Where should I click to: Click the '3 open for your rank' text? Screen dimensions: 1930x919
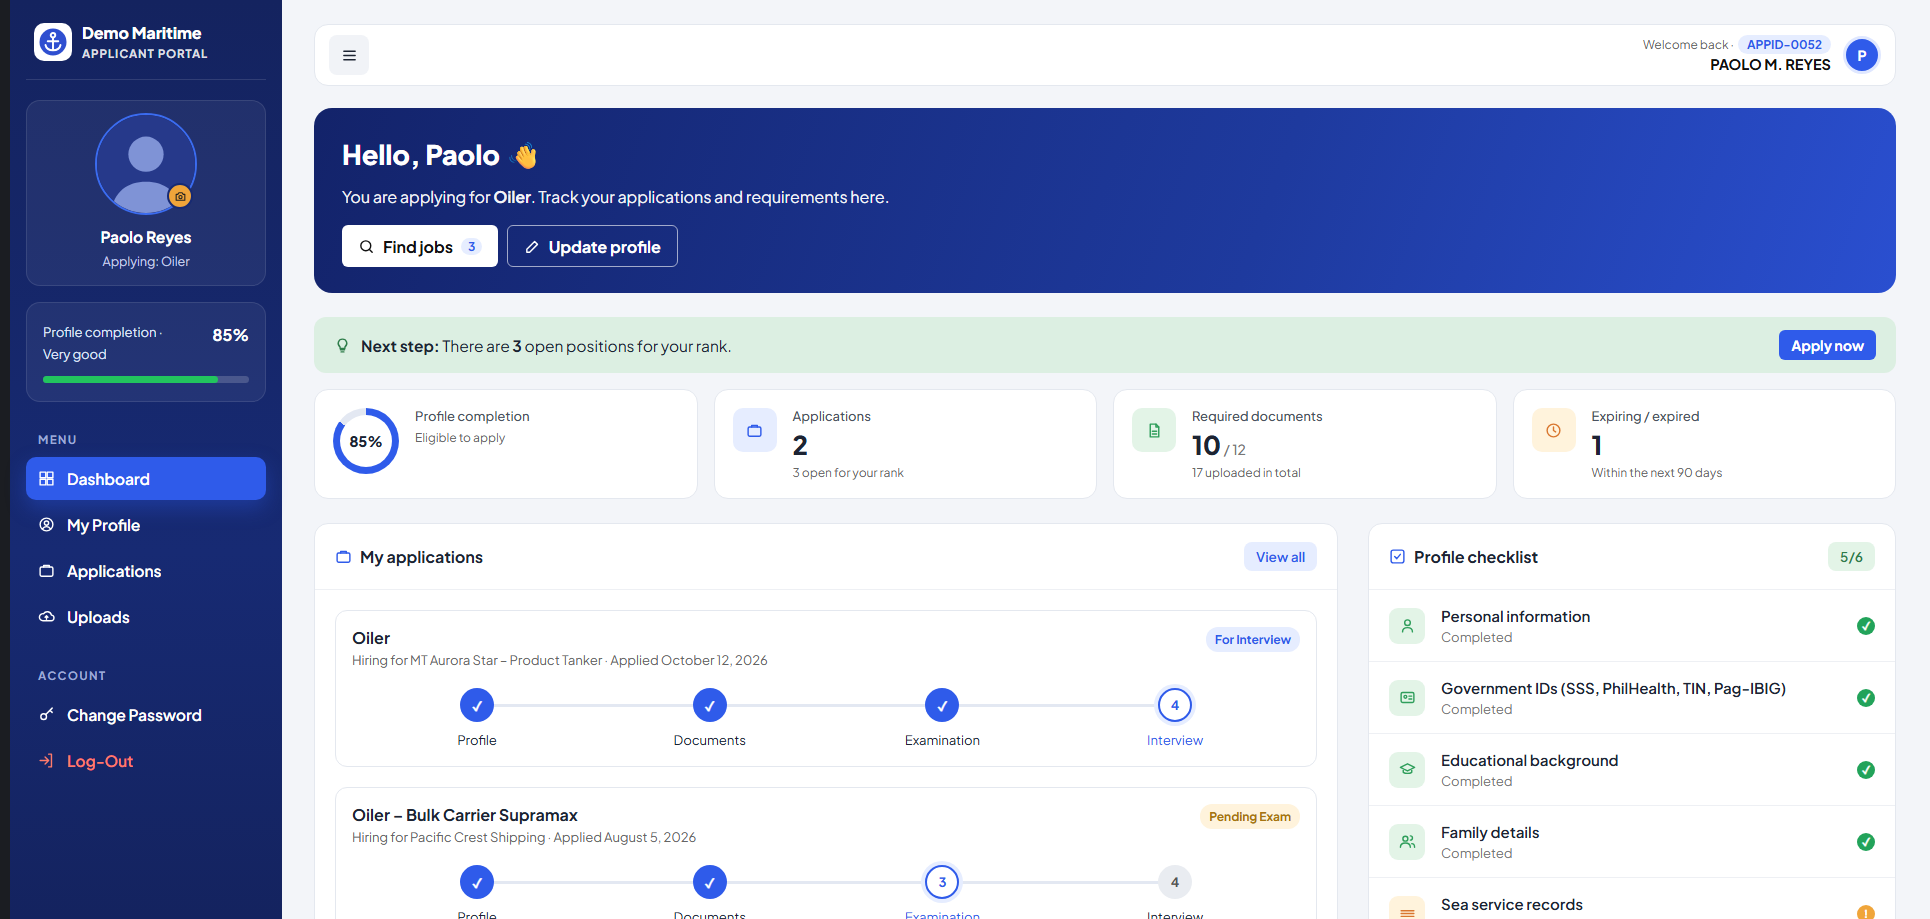(x=848, y=473)
